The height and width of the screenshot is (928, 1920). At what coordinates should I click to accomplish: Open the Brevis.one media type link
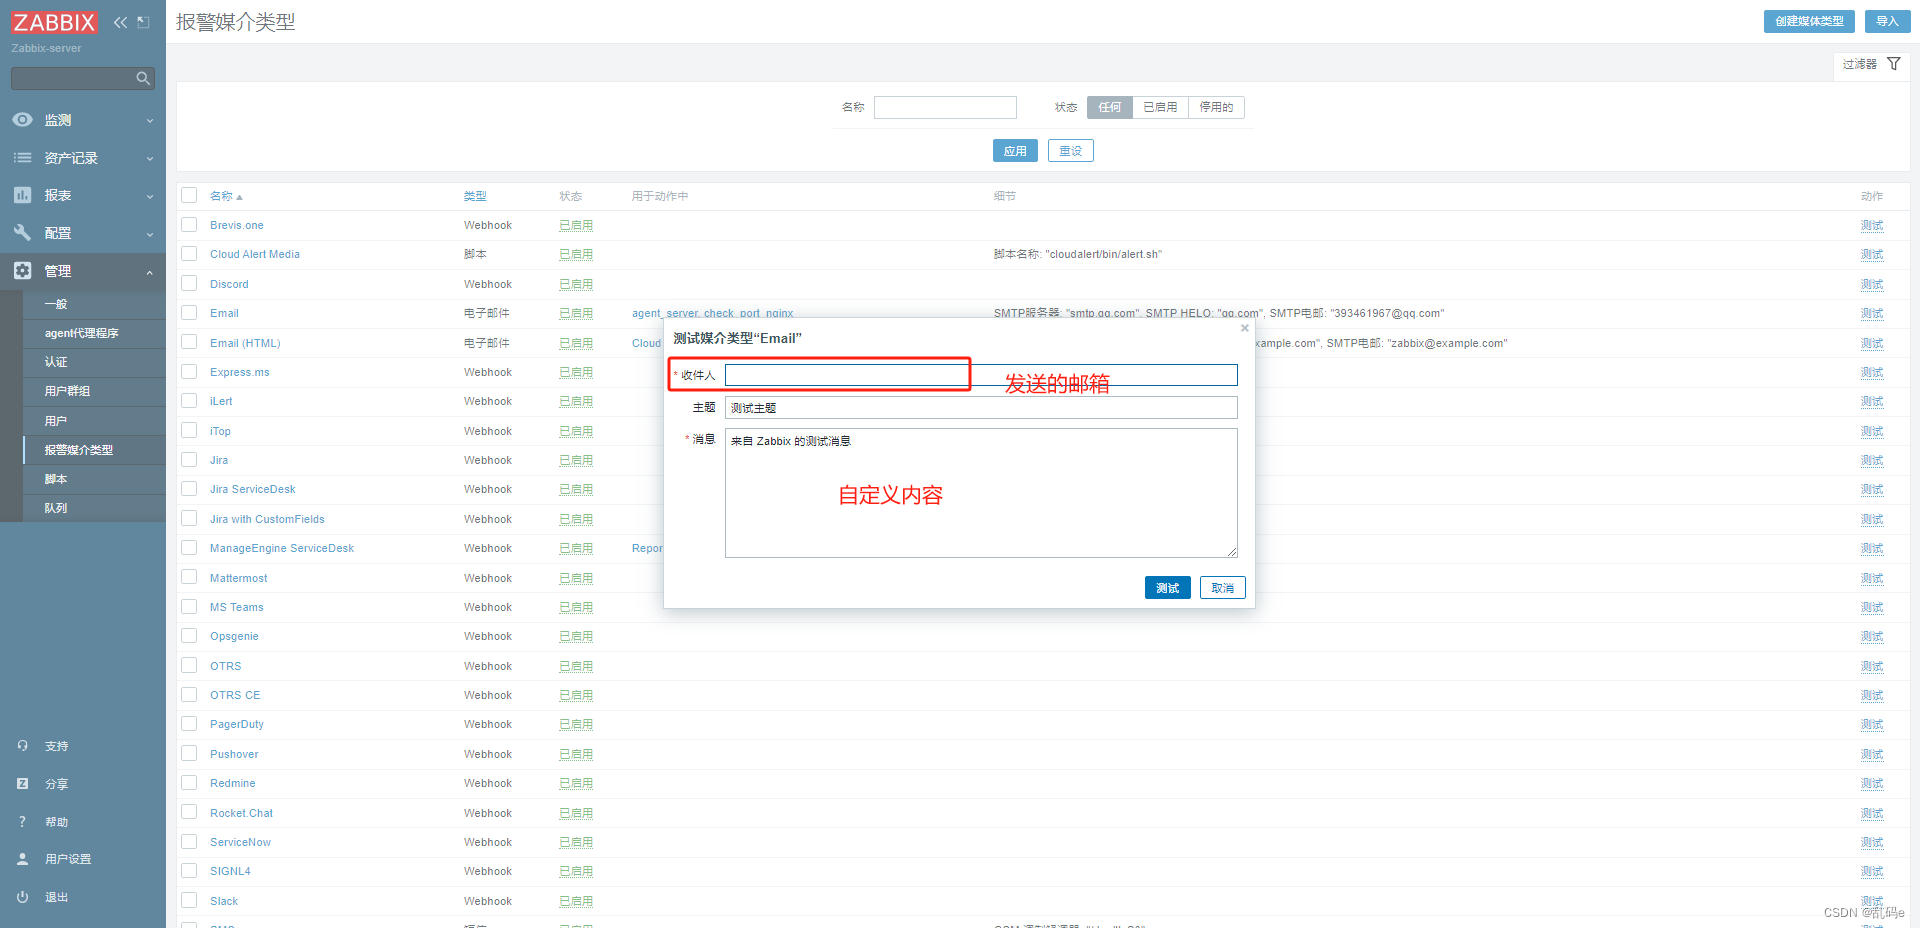click(x=237, y=225)
